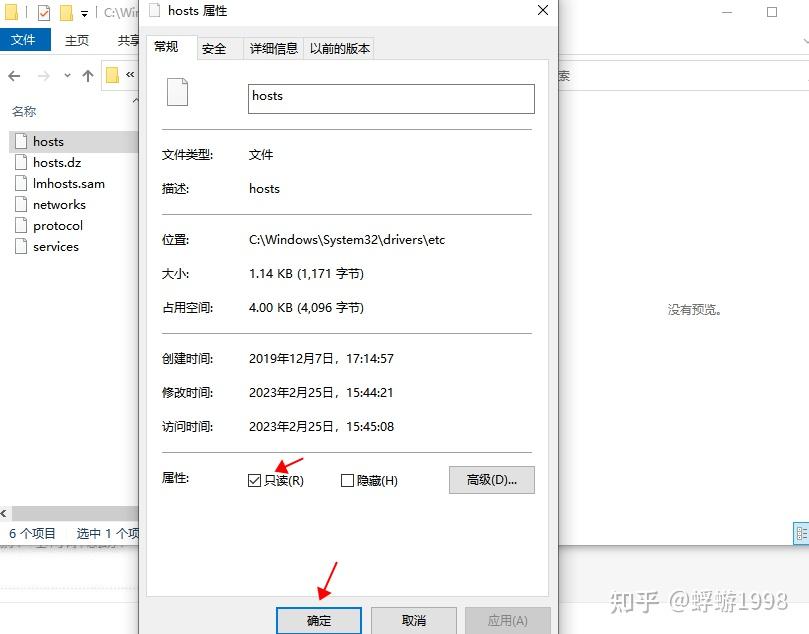Open the 高级(D)... attribute settings
Image resolution: width=809 pixels, height=634 pixels.
[x=492, y=480]
